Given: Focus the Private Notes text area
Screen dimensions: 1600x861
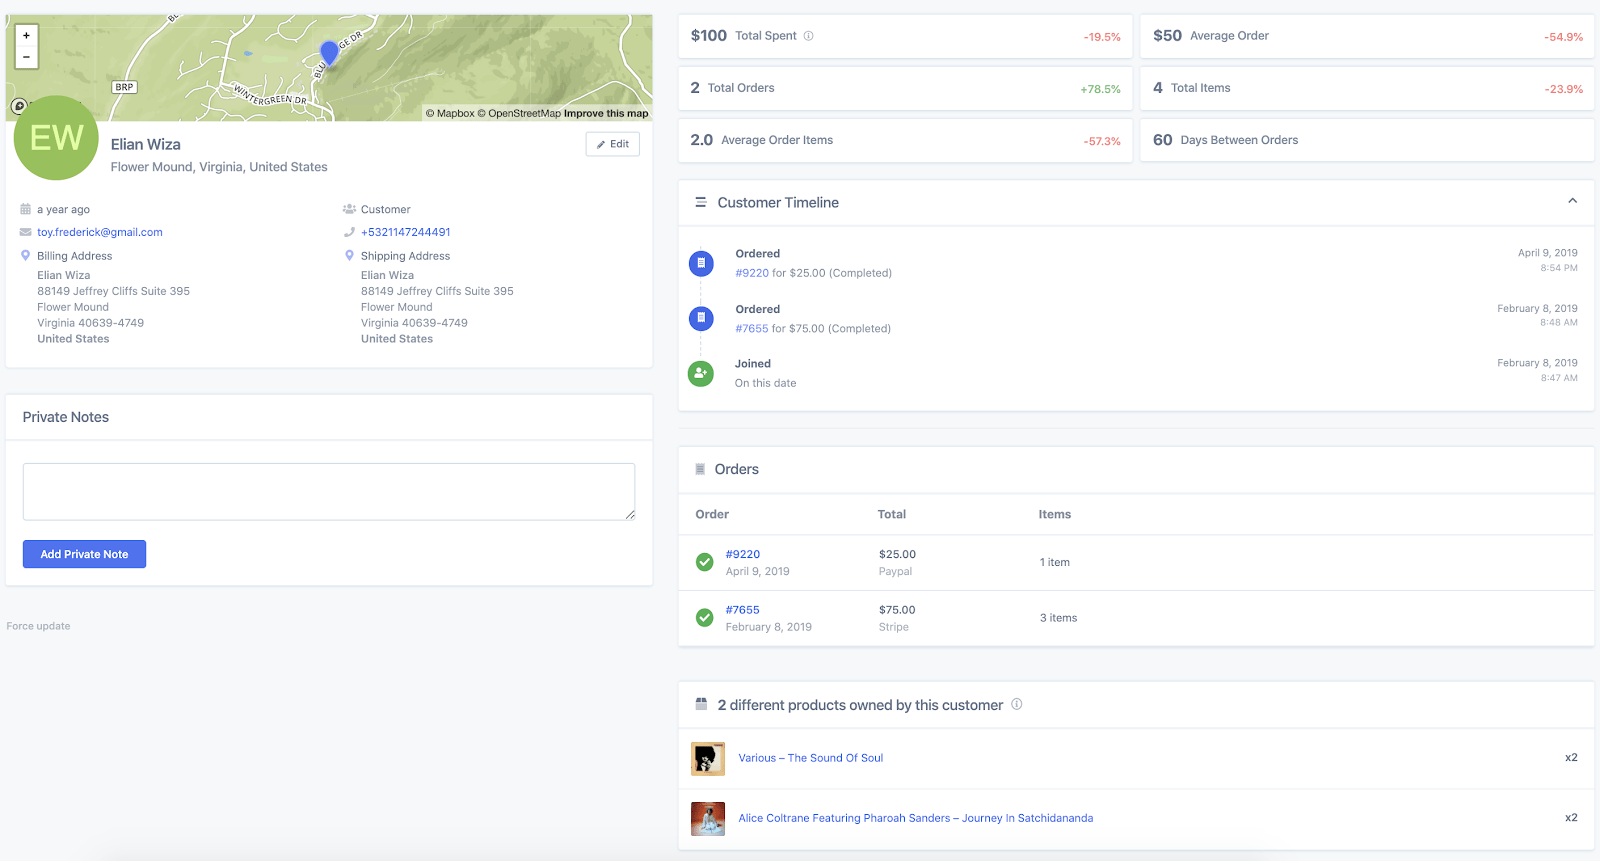Looking at the screenshot, I should [328, 491].
